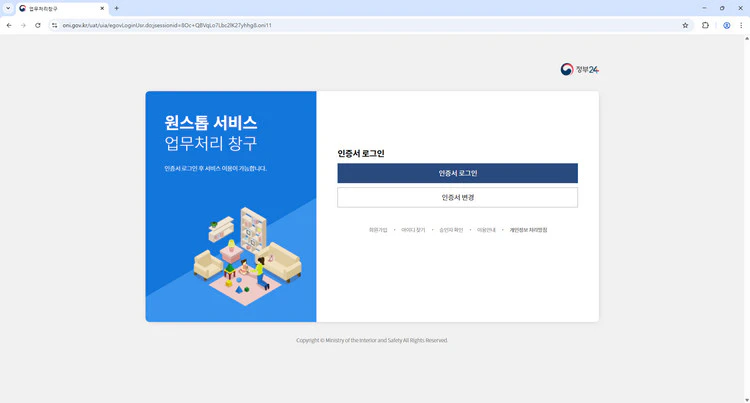This screenshot has width=750, height=403.
Task: Open the browser extensions puzzle icon
Action: tap(705, 25)
